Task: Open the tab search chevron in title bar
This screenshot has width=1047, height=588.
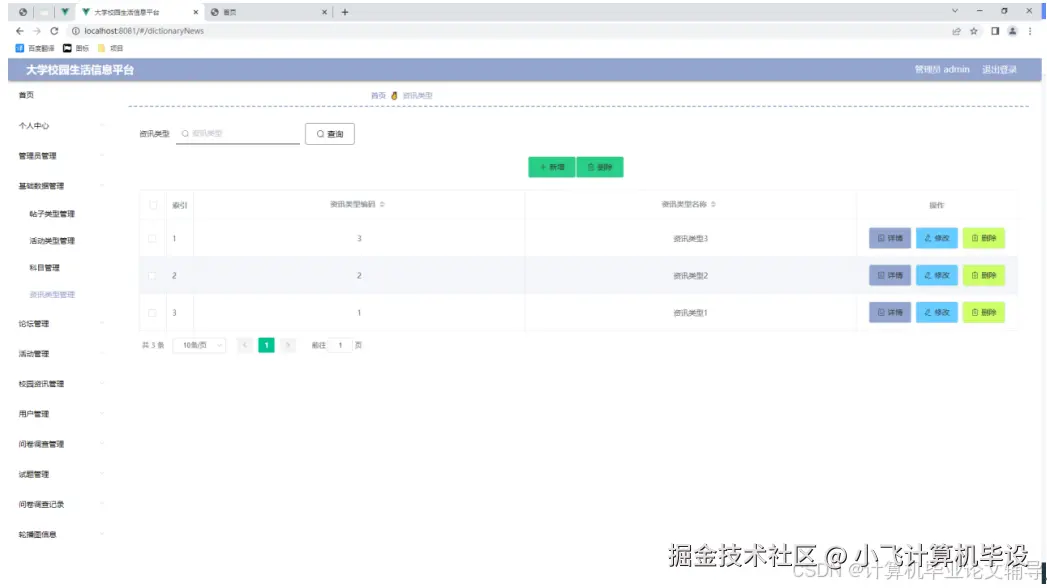Action: [955, 11]
